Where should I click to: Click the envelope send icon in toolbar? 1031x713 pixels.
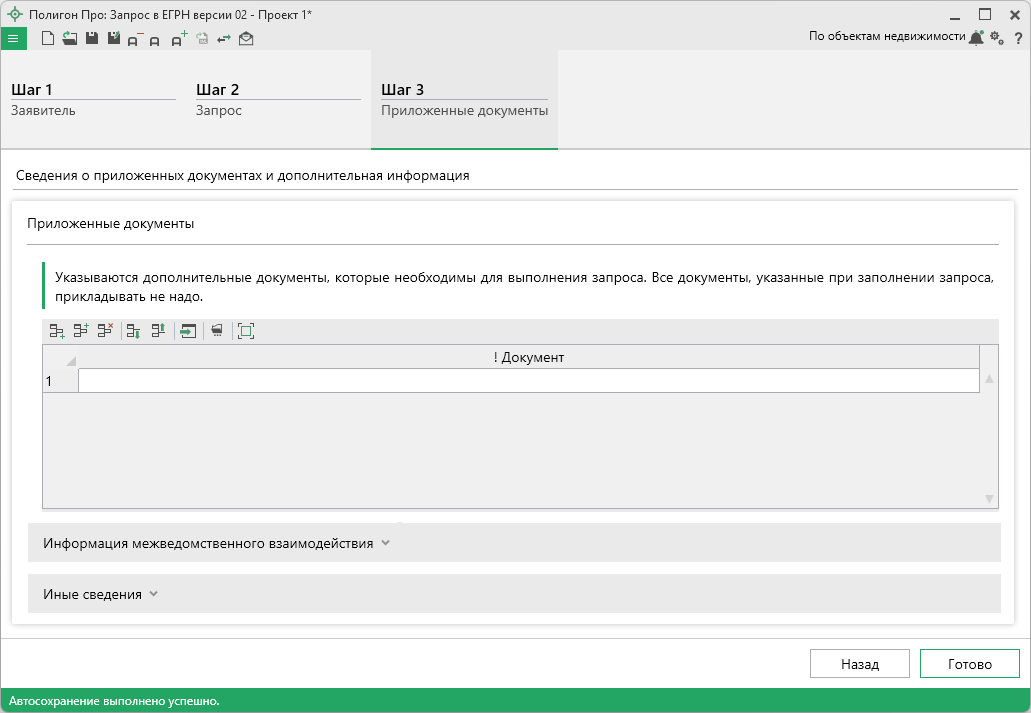(246, 39)
